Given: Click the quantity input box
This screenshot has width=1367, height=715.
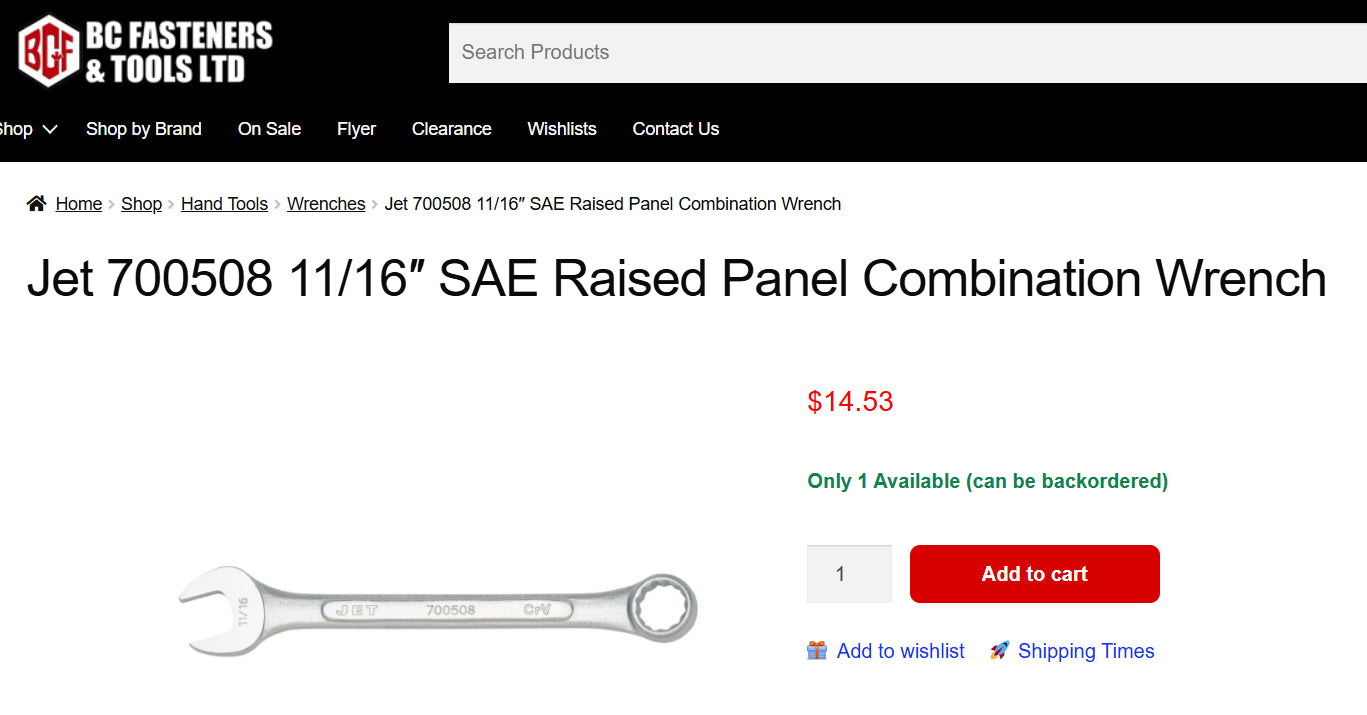Looking at the screenshot, I should pos(849,574).
